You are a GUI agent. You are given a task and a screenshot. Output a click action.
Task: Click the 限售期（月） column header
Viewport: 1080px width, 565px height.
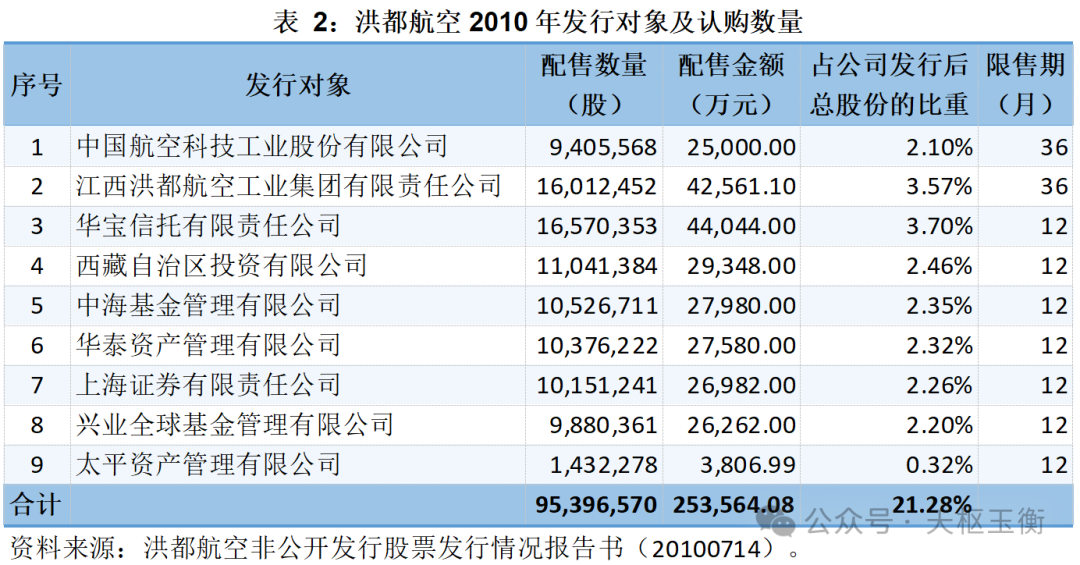(1025, 85)
